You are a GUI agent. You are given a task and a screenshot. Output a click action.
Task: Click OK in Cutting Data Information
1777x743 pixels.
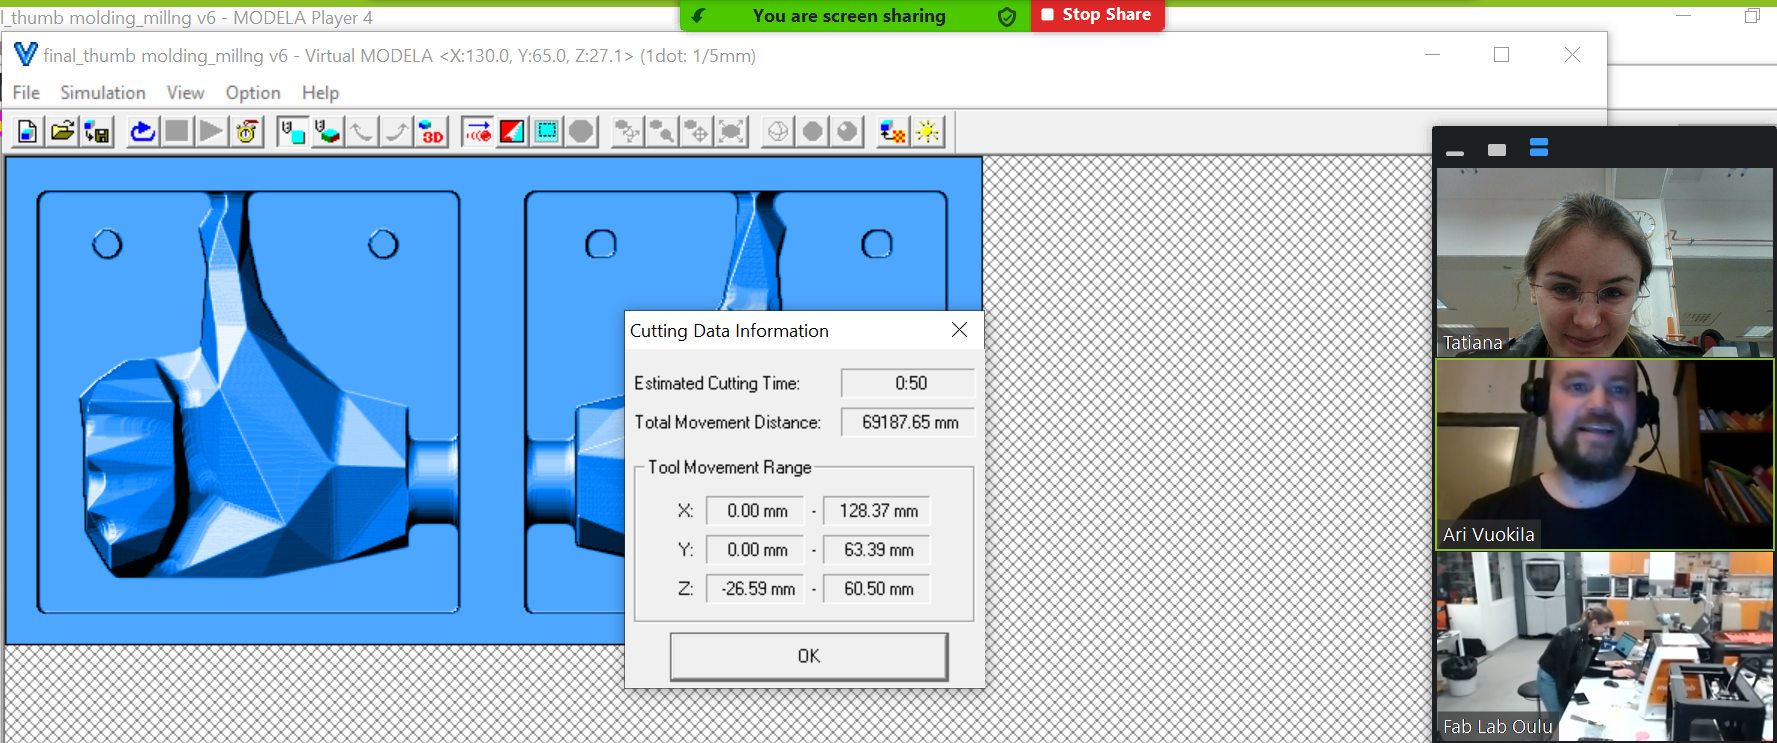pyautogui.click(x=809, y=656)
